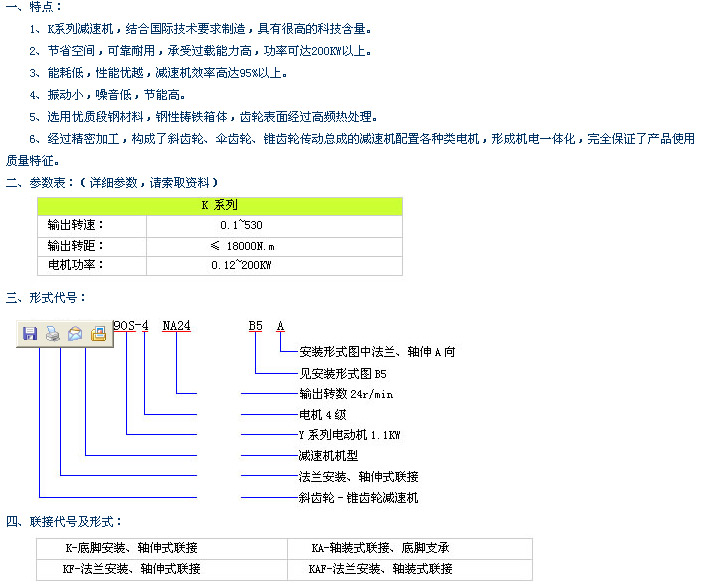
Task: Click the green 'K 系列' table header
Action: click(220, 205)
